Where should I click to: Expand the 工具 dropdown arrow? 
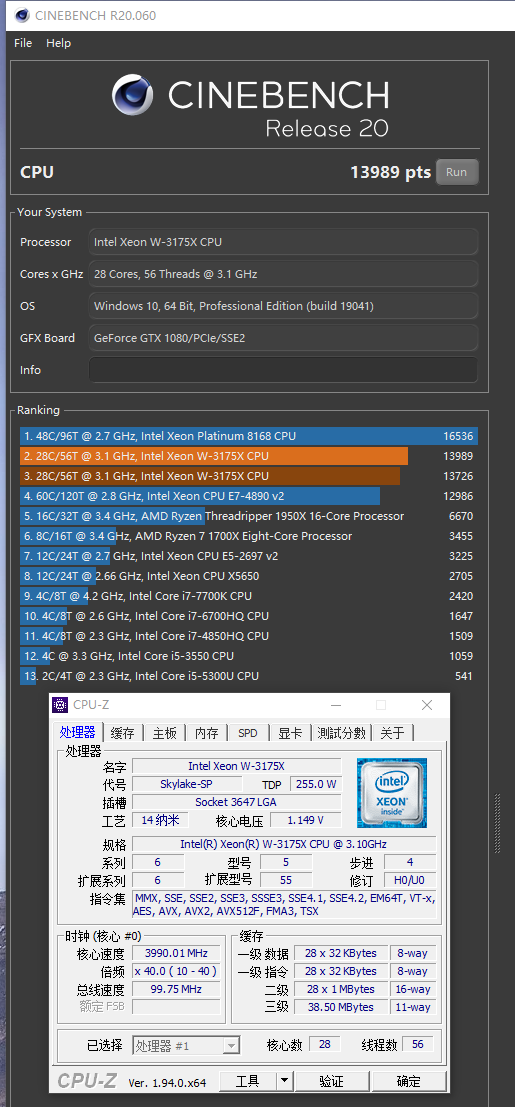click(x=284, y=1081)
